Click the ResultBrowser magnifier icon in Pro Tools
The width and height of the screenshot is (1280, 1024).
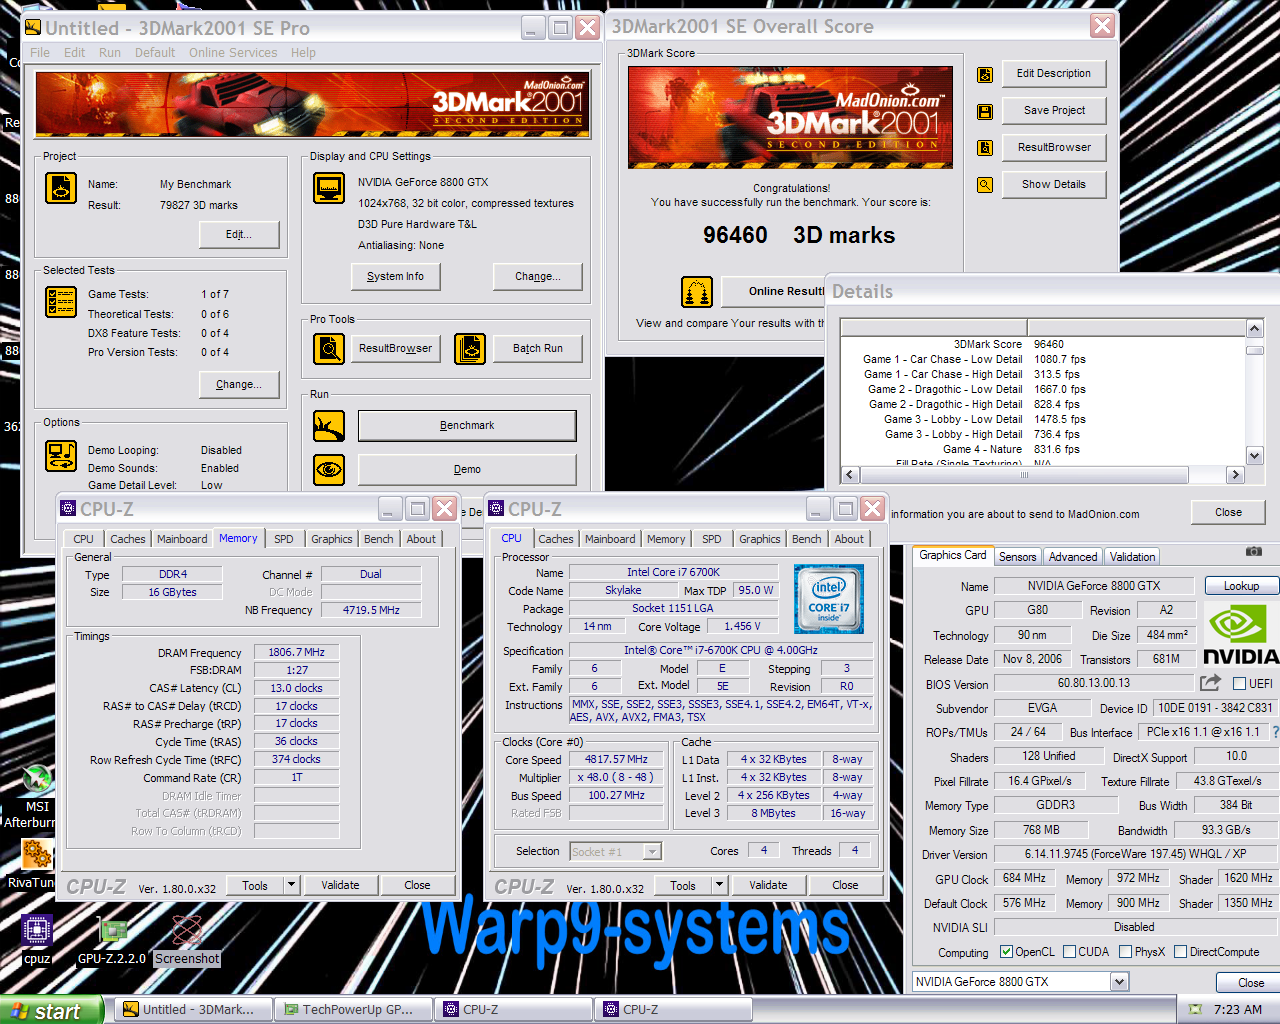[x=329, y=348]
